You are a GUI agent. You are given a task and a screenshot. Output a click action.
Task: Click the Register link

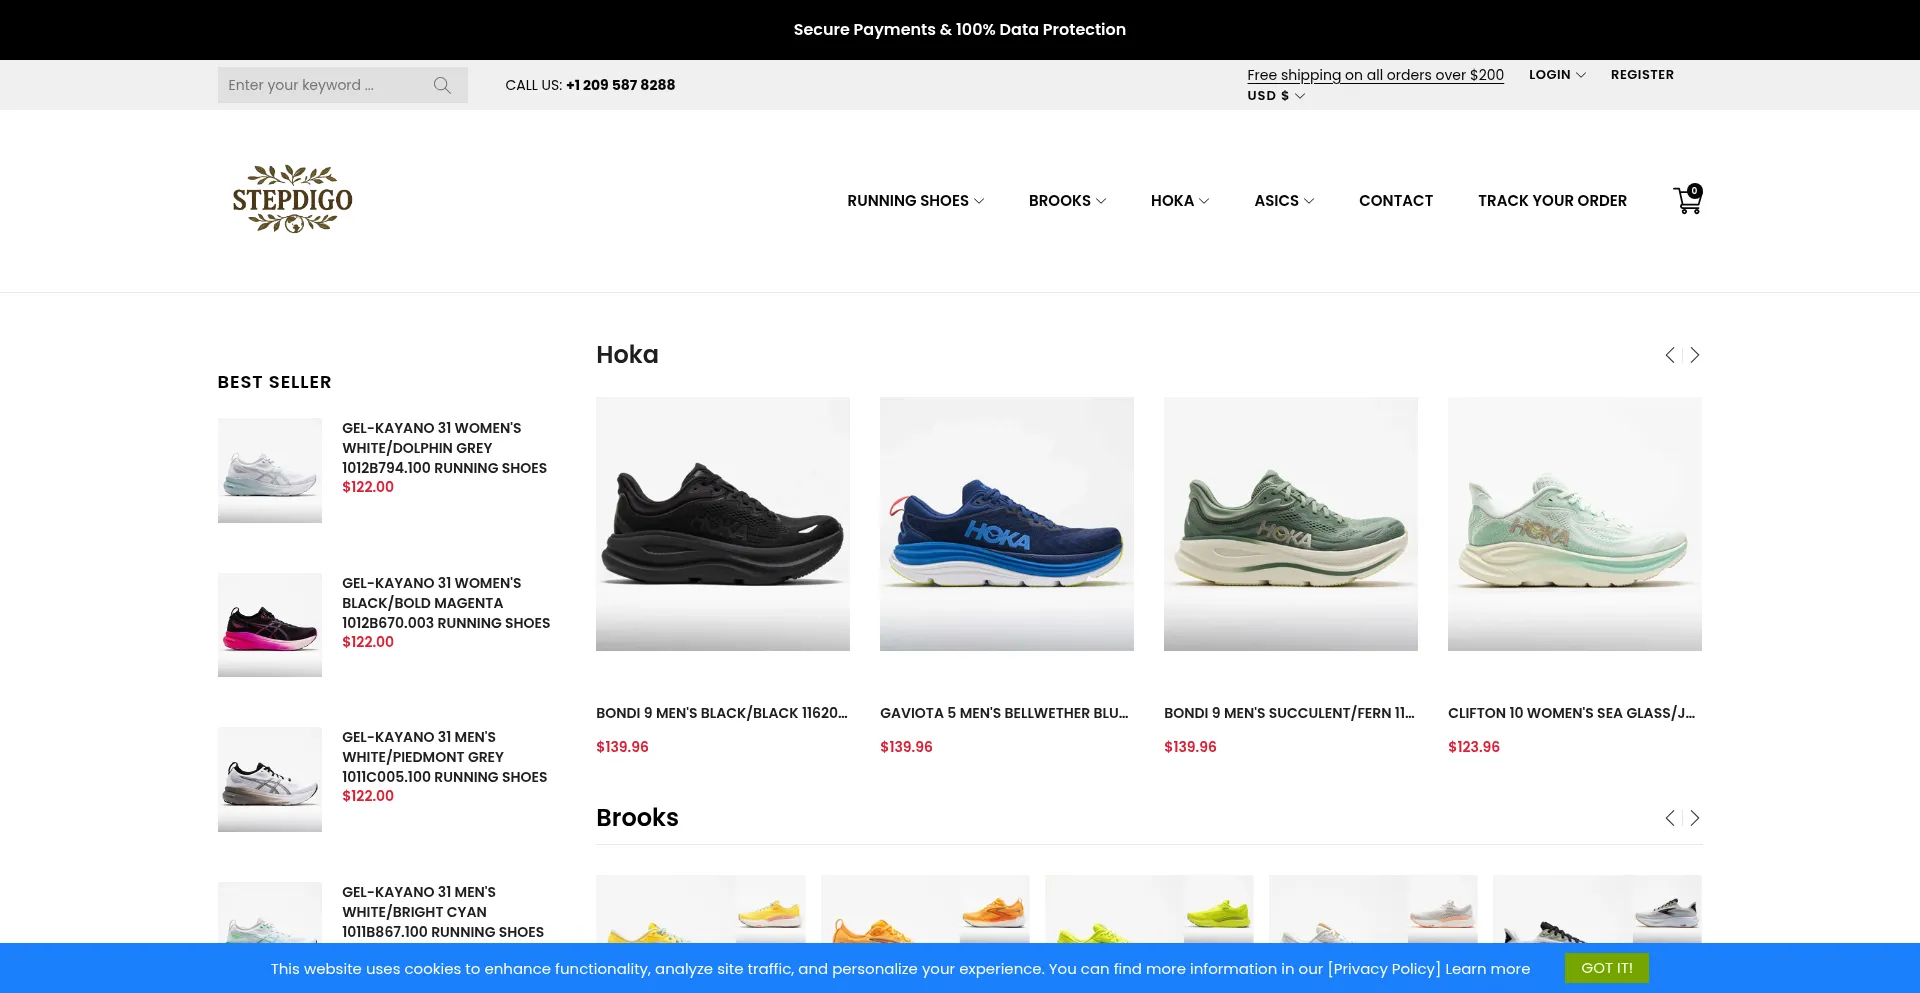pyautogui.click(x=1642, y=75)
